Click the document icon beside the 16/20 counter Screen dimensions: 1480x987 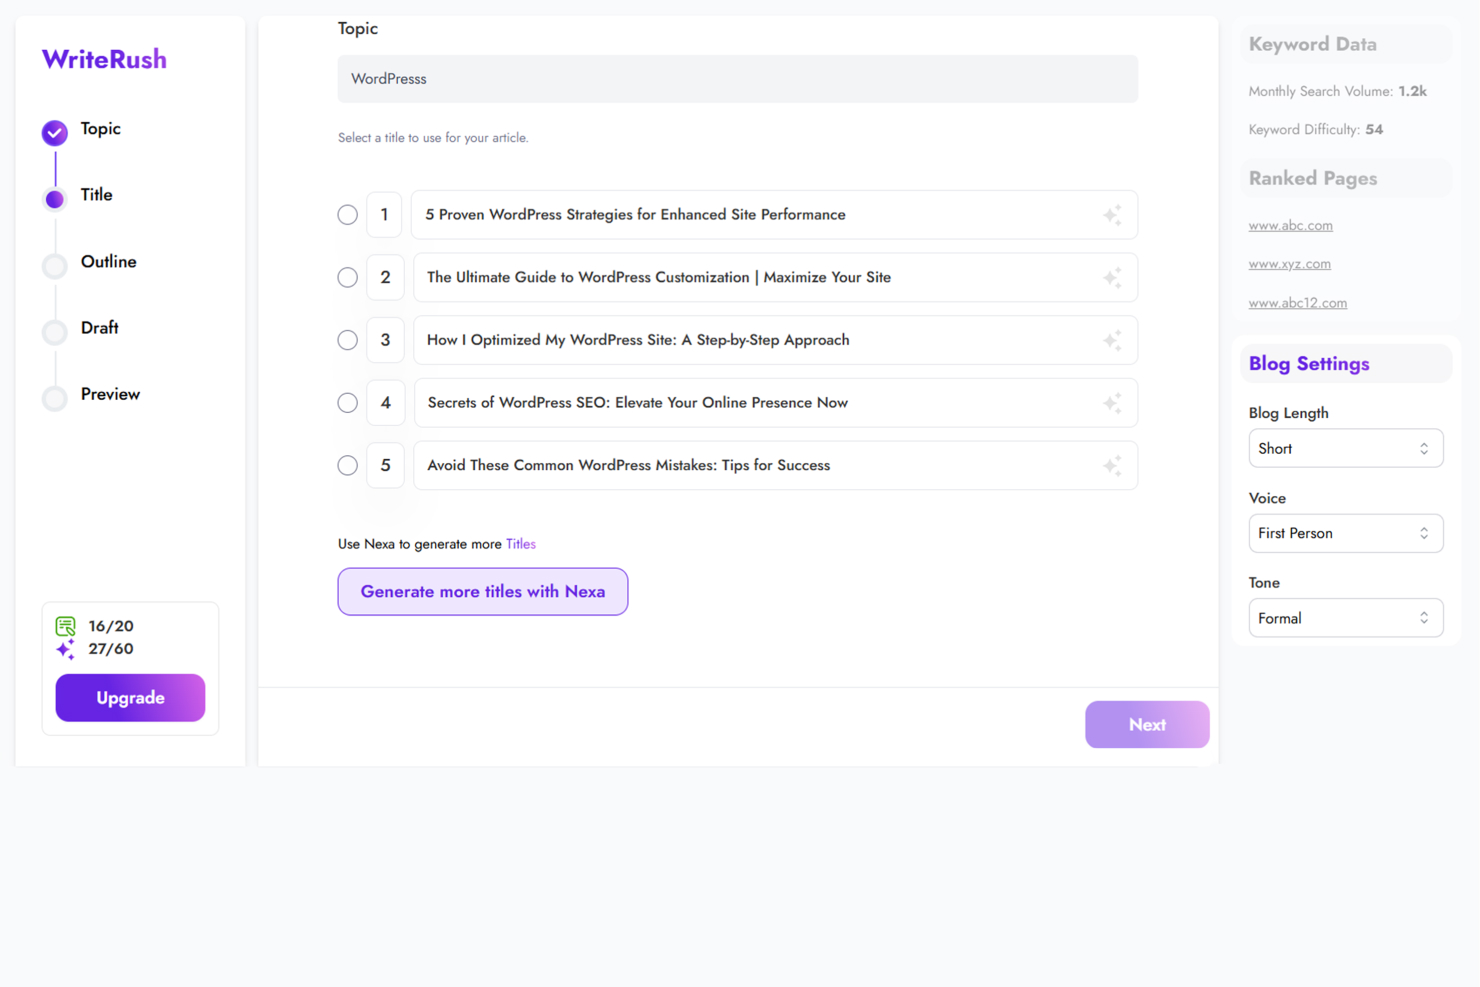pyautogui.click(x=64, y=626)
